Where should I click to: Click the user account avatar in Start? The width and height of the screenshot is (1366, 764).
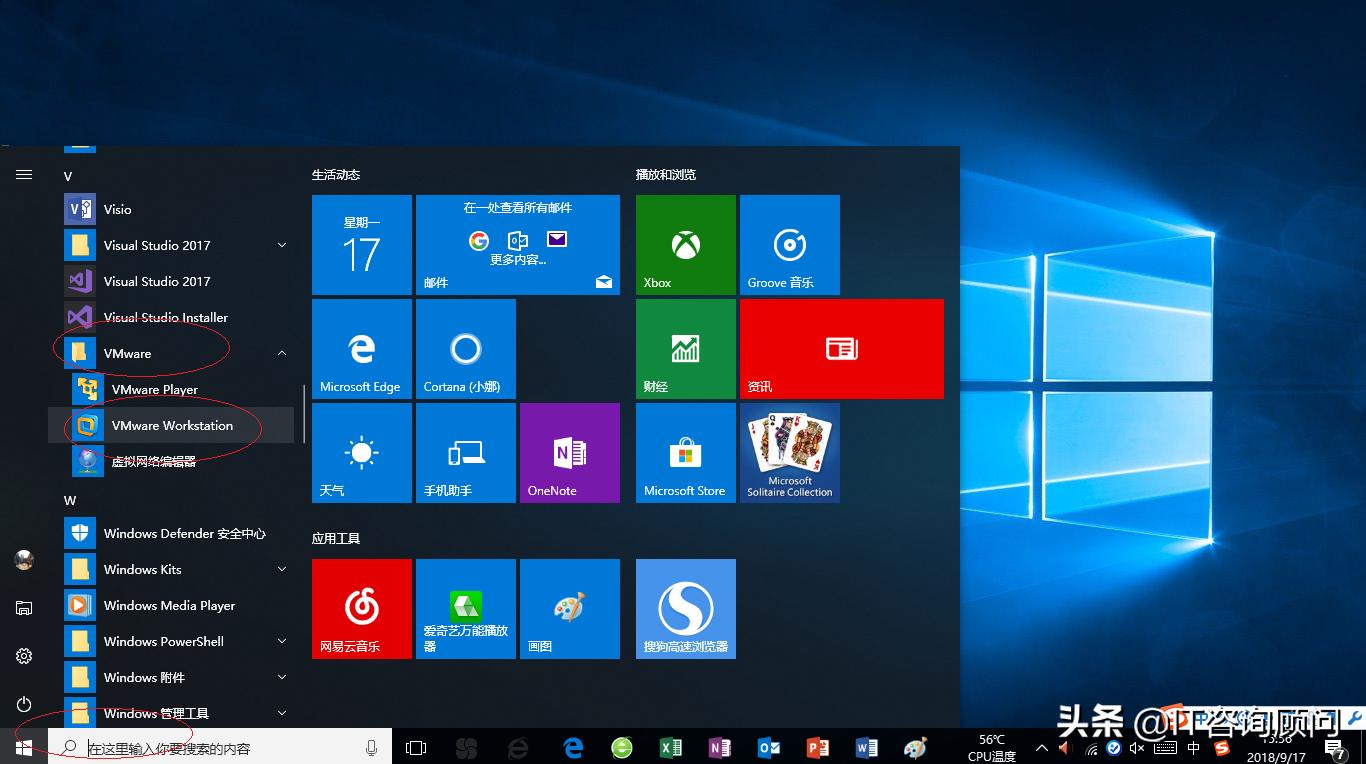click(23, 560)
